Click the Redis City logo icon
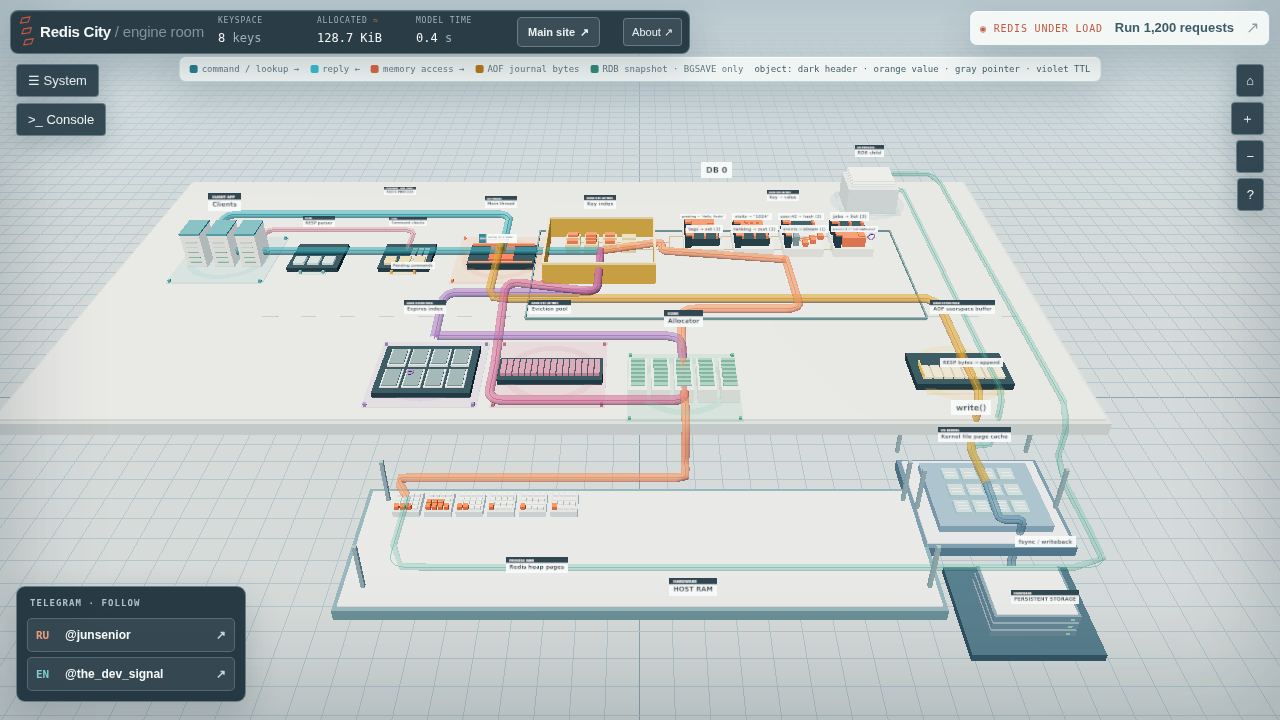Viewport: 1280px width, 720px height. [27, 31]
